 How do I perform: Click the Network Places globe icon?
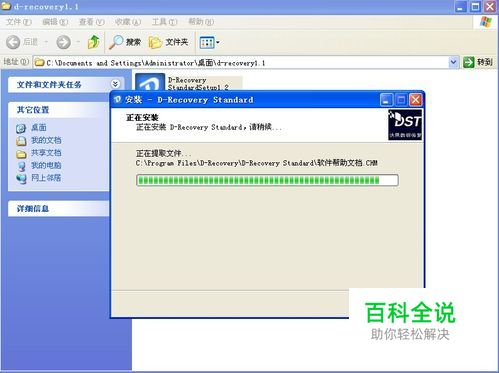pyautogui.click(x=21, y=179)
